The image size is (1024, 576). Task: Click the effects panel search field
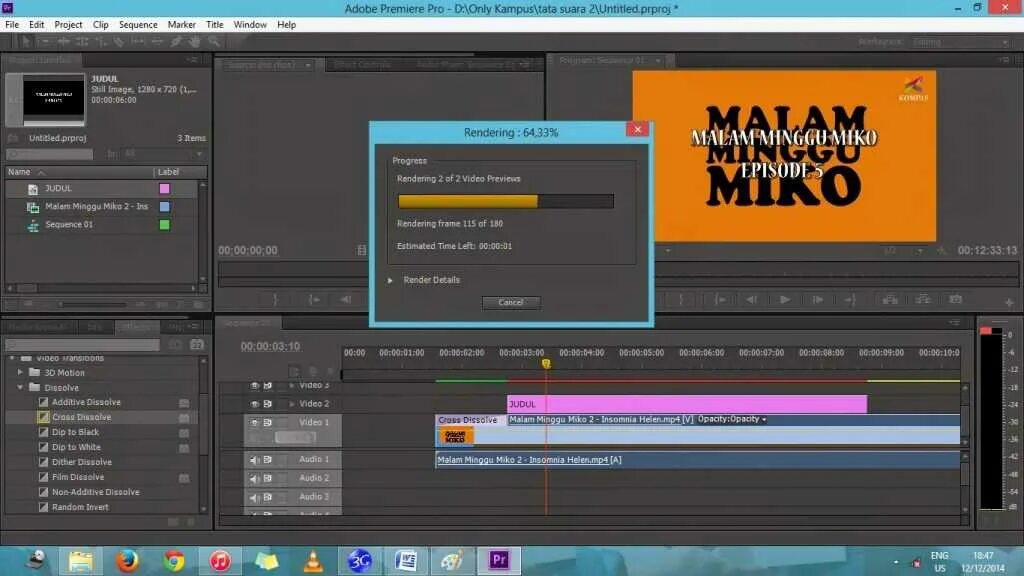(x=82, y=345)
